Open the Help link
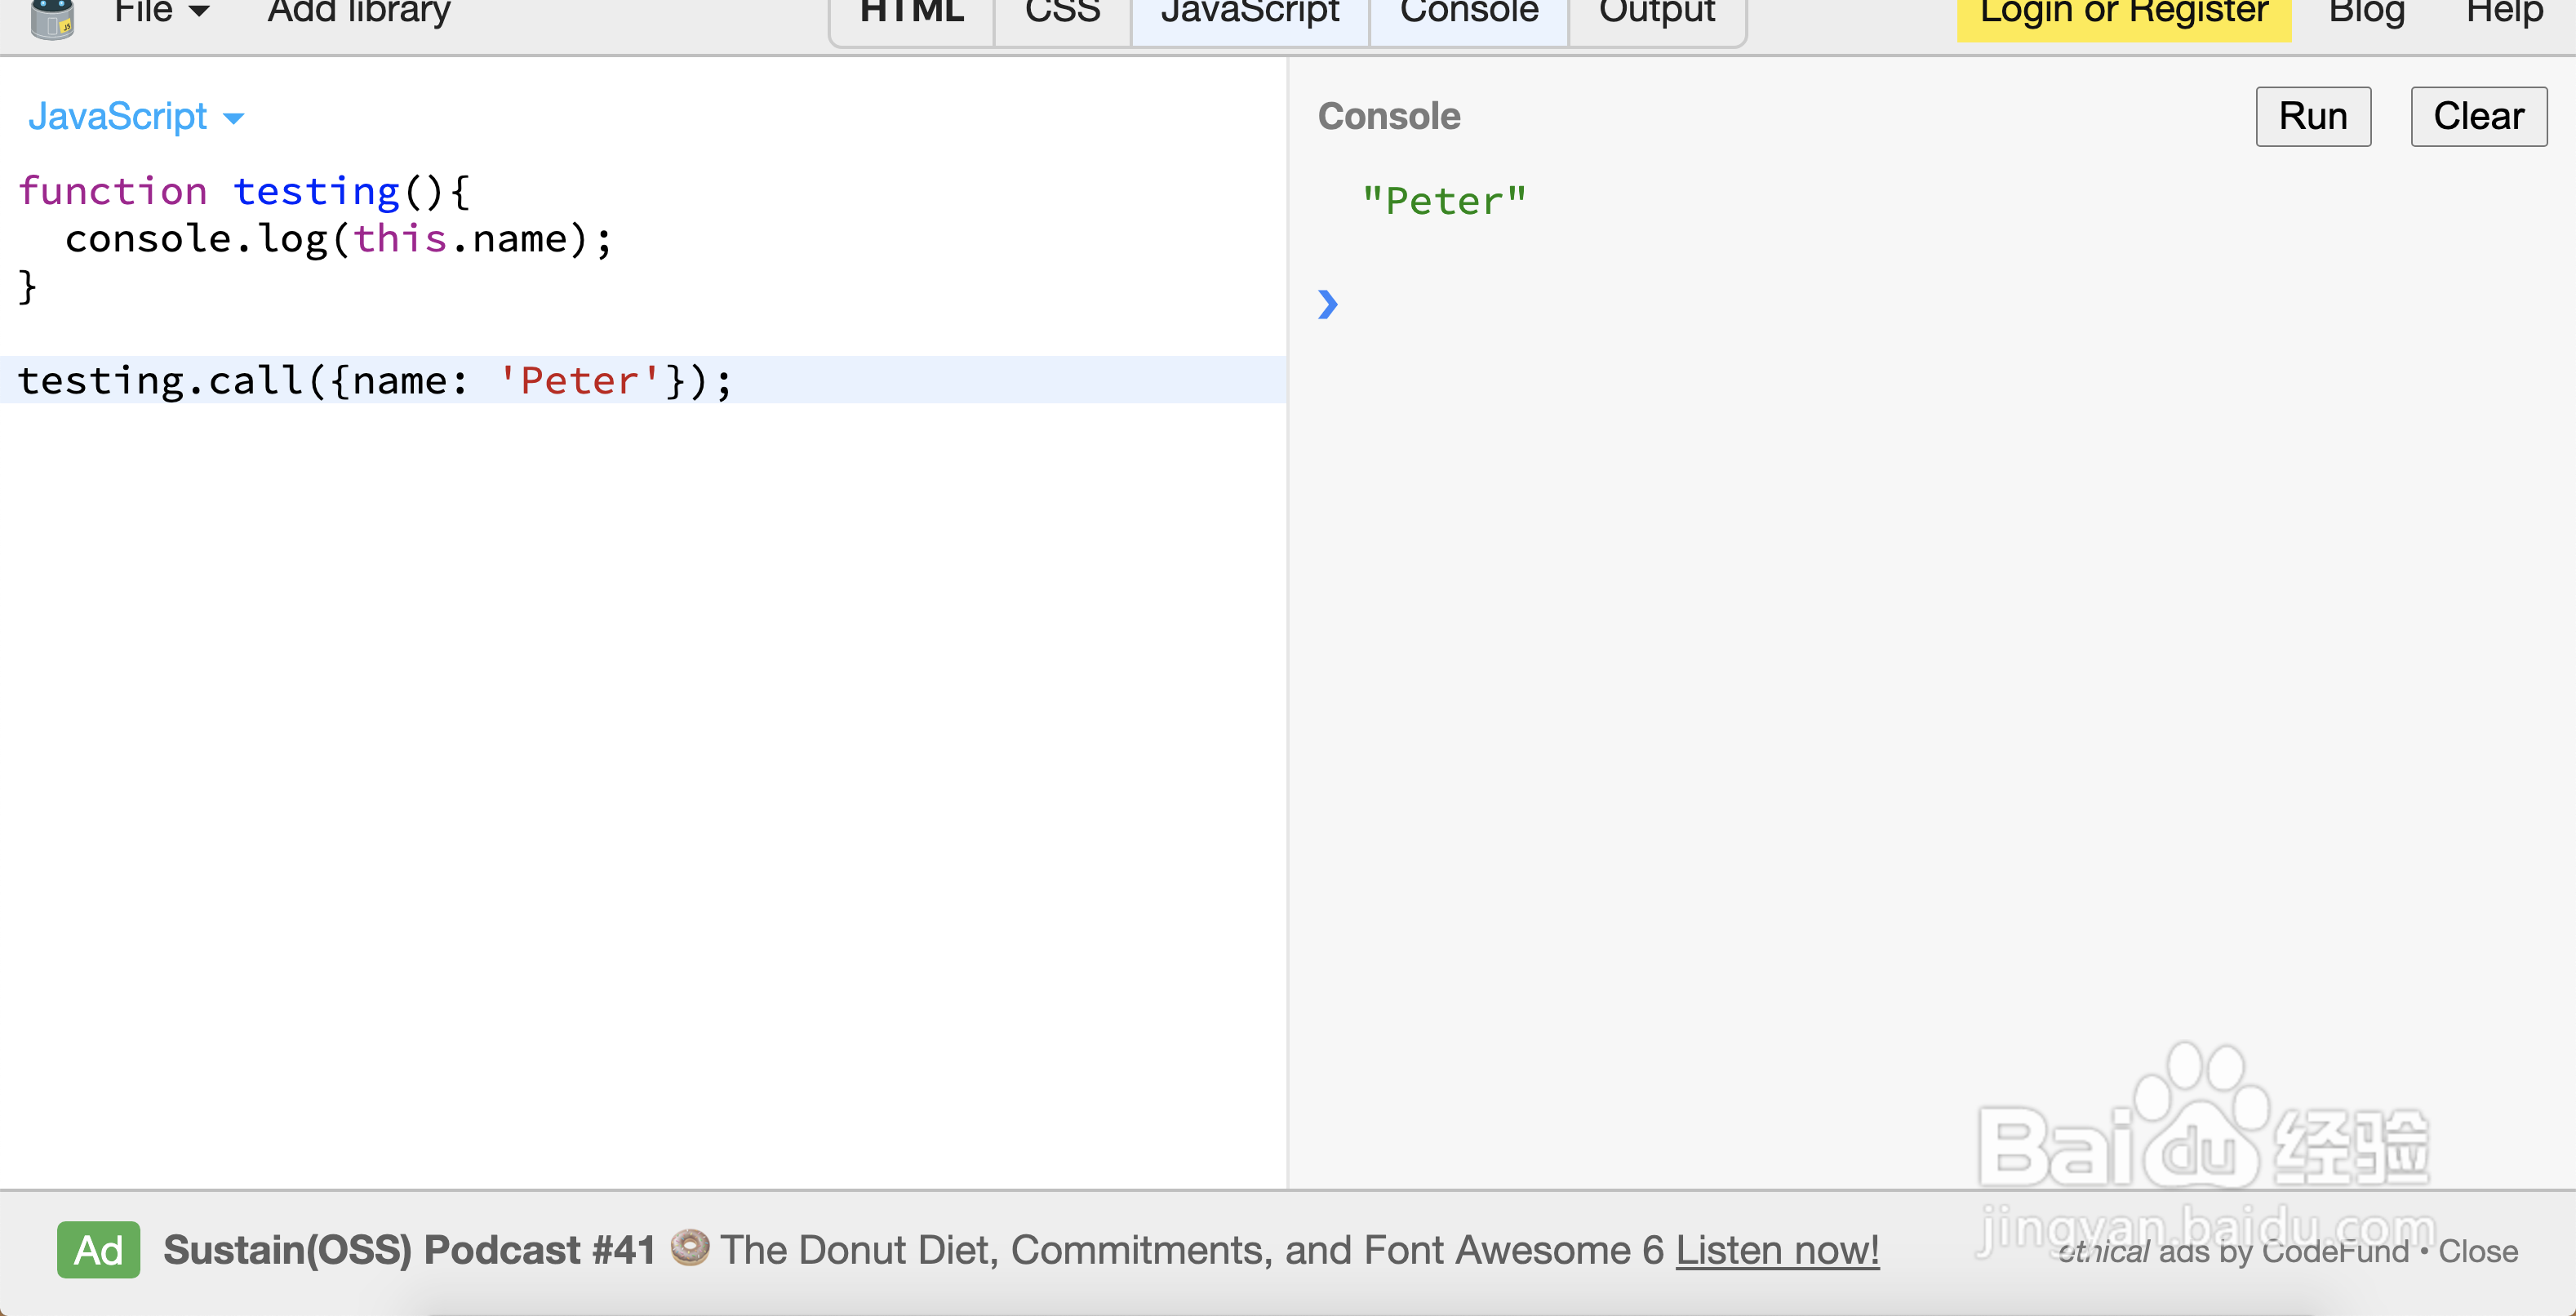The image size is (2576, 1316). [x=2503, y=14]
